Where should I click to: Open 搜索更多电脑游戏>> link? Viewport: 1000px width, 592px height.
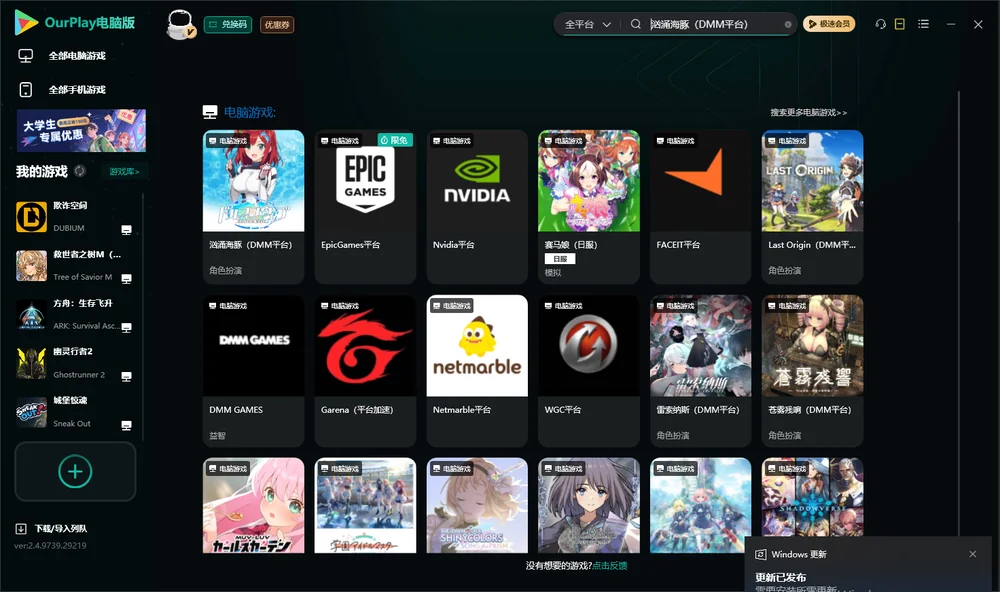click(x=808, y=112)
